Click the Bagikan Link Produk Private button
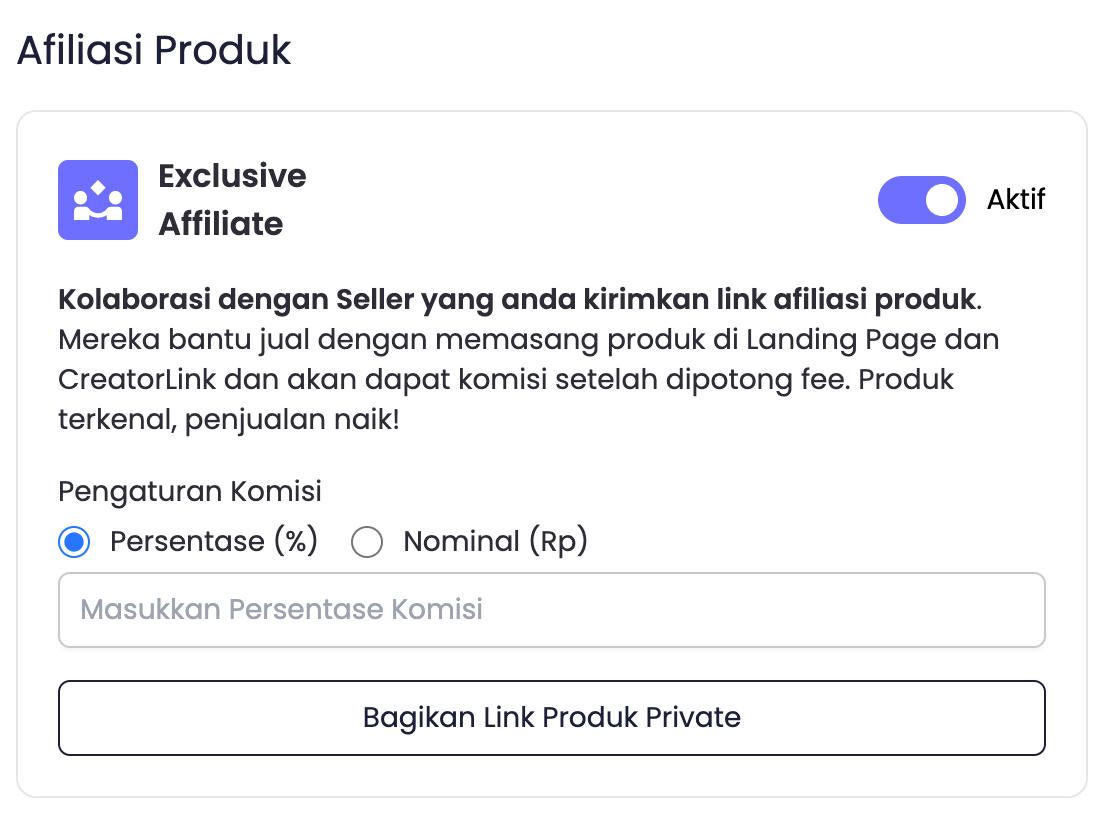The height and width of the screenshot is (824, 1108). click(552, 718)
